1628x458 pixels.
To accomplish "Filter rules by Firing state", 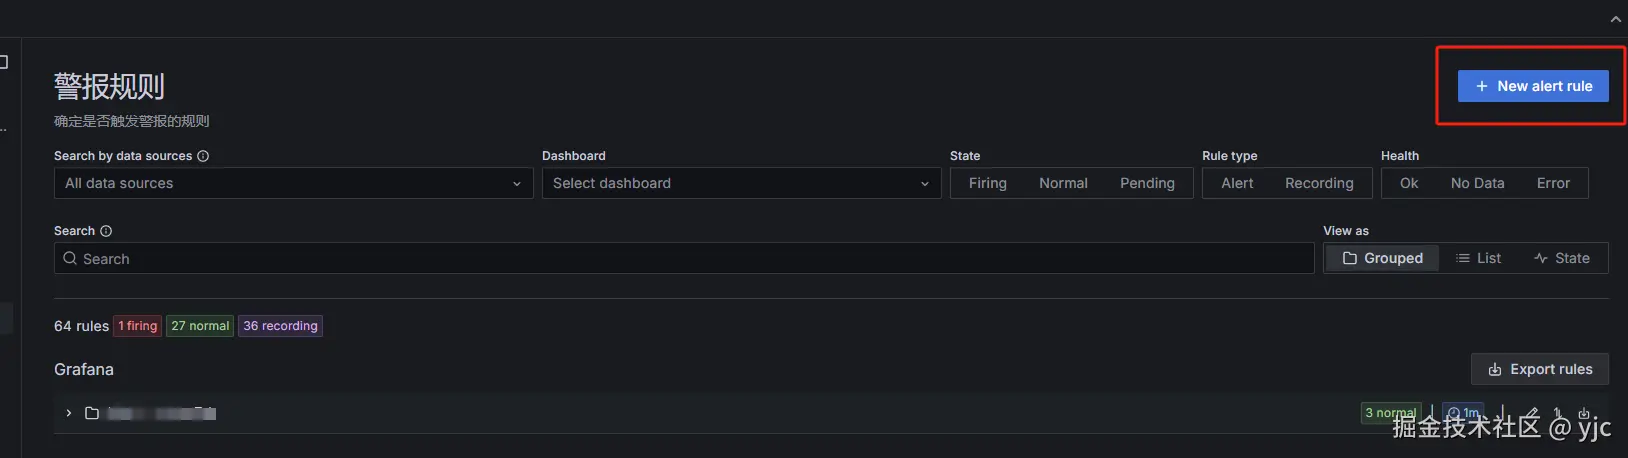I will click(987, 183).
